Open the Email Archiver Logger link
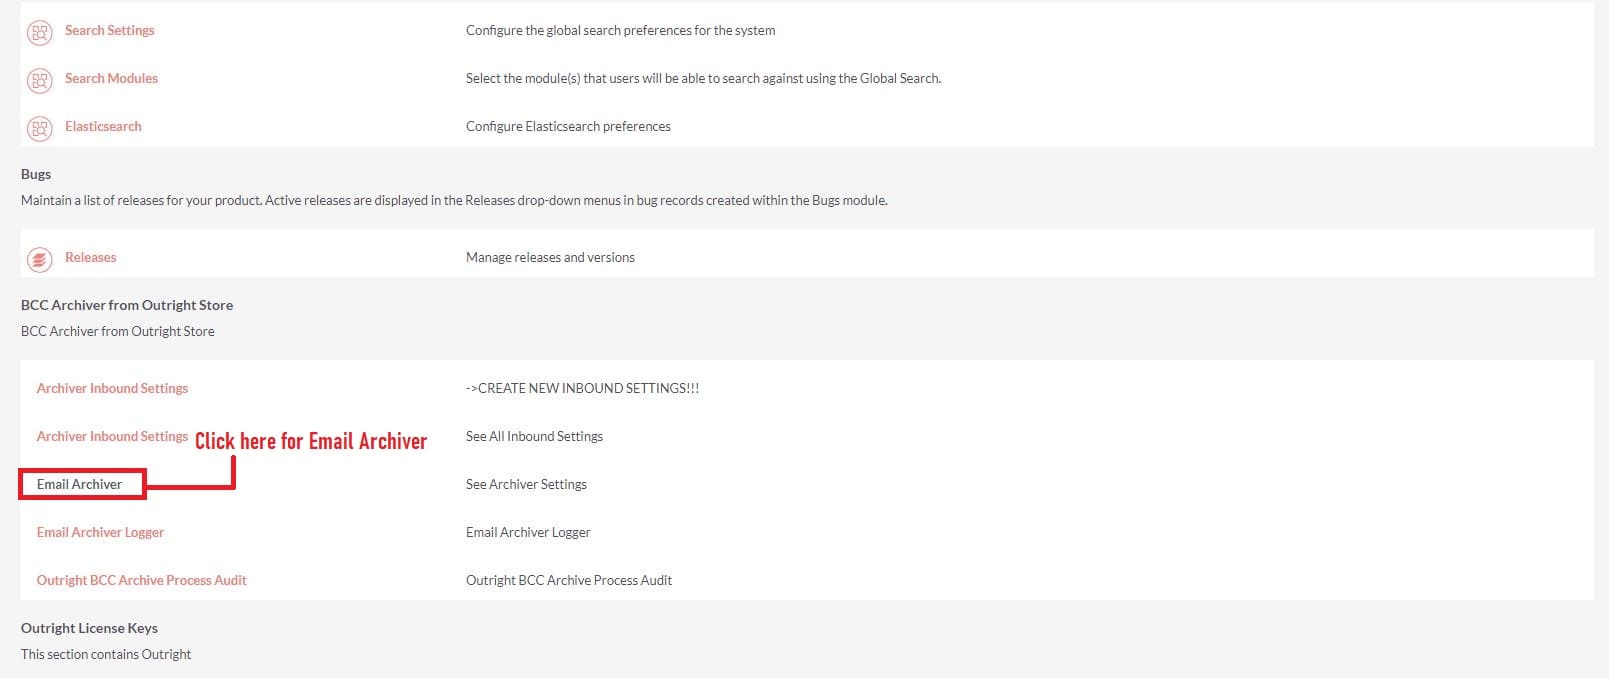The width and height of the screenshot is (1609, 678). pyautogui.click(x=100, y=532)
